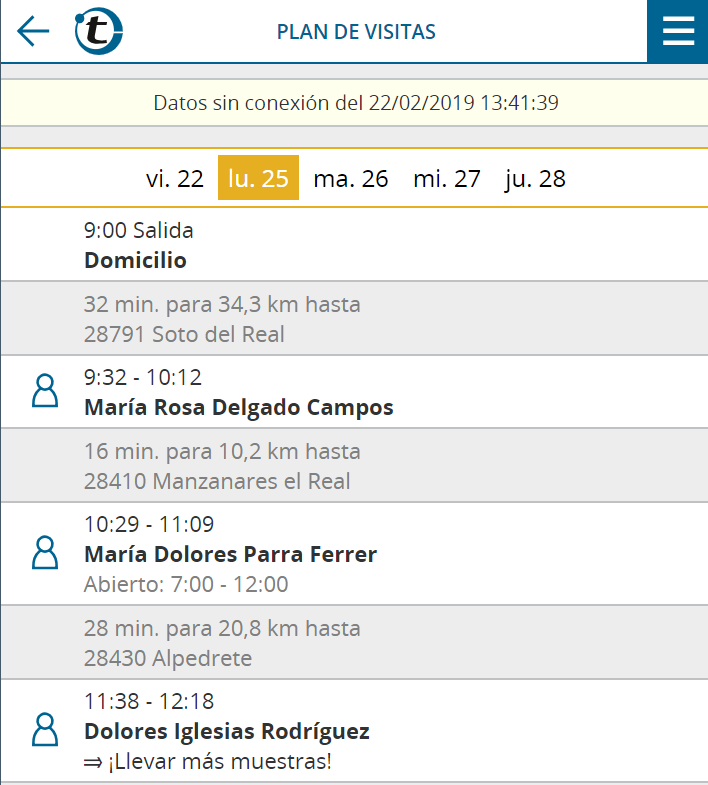The height and width of the screenshot is (785, 708).
Task: Select the vi. 22 day tab
Action: pyautogui.click(x=175, y=178)
